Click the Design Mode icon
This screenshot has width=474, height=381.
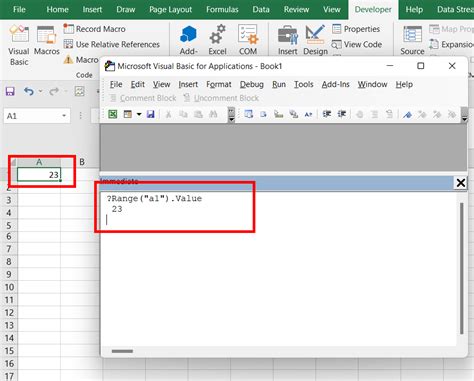[x=315, y=34]
